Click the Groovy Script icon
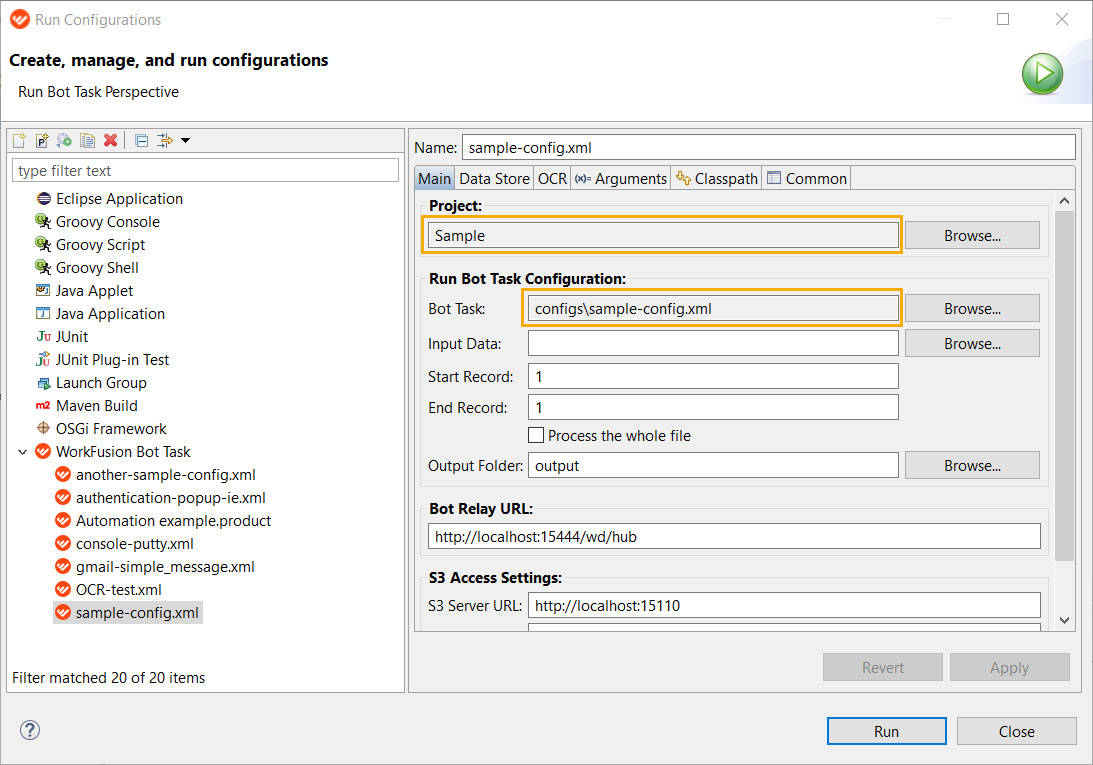 point(43,245)
